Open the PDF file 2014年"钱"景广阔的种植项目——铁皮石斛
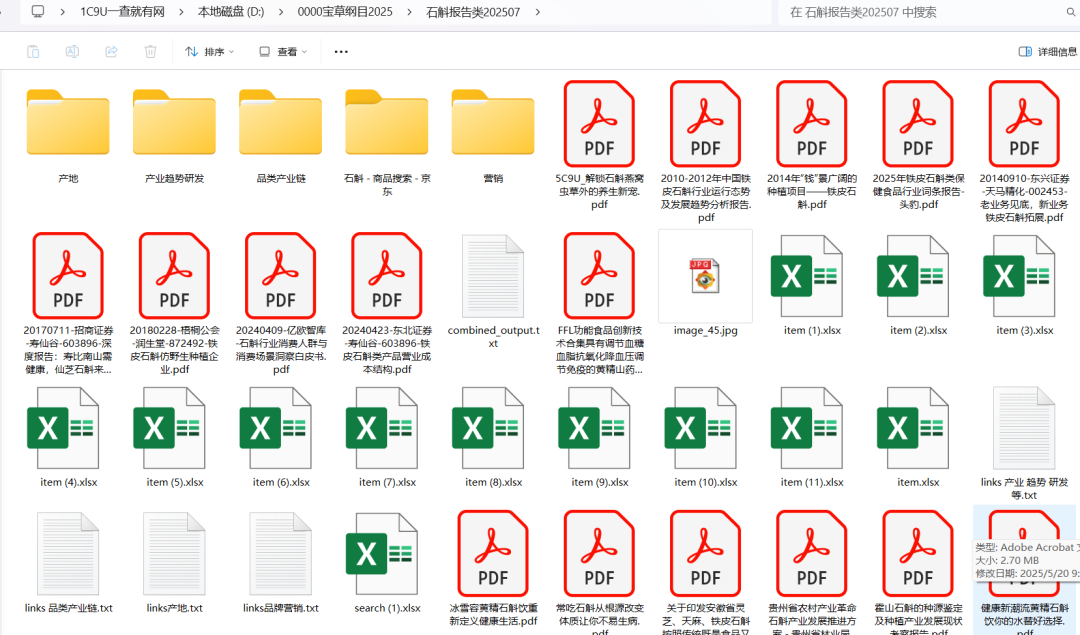Viewport: 1080px width, 635px height. point(811,123)
